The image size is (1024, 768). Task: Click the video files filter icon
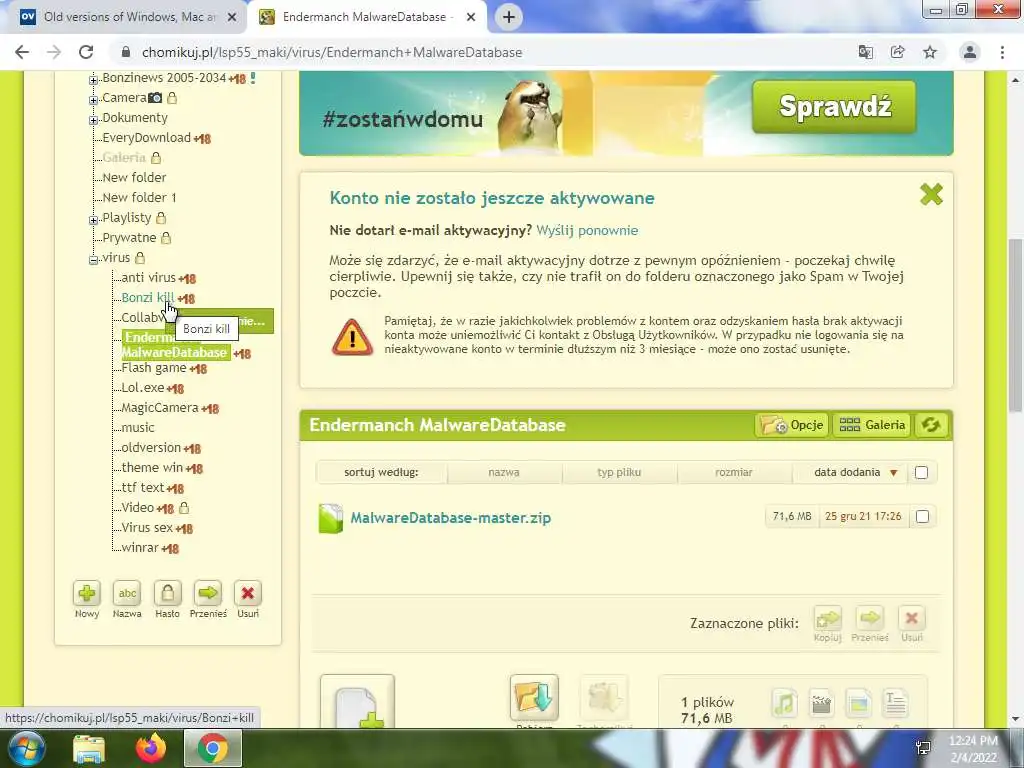pos(821,703)
